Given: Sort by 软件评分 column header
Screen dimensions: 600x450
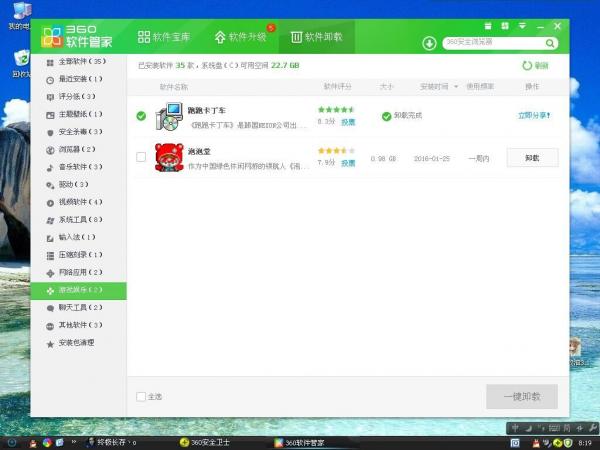Looking at the screenshot, I should (x=338, y=87).
